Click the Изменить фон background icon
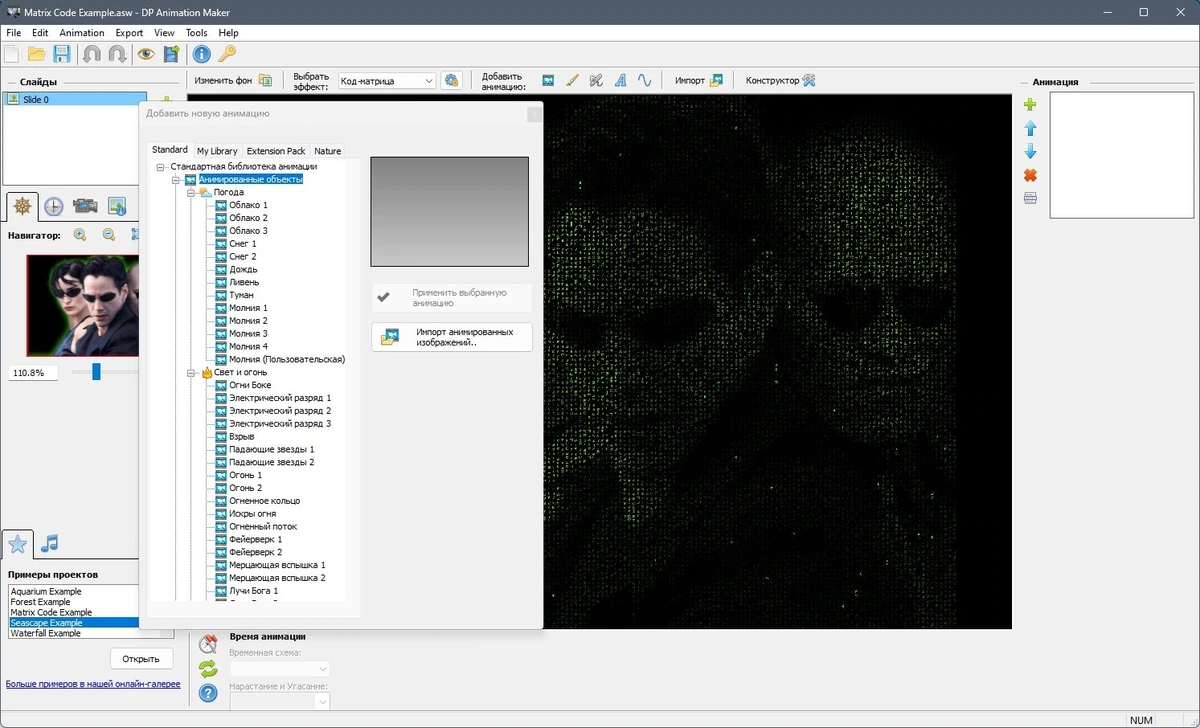 tap(266, 81)
